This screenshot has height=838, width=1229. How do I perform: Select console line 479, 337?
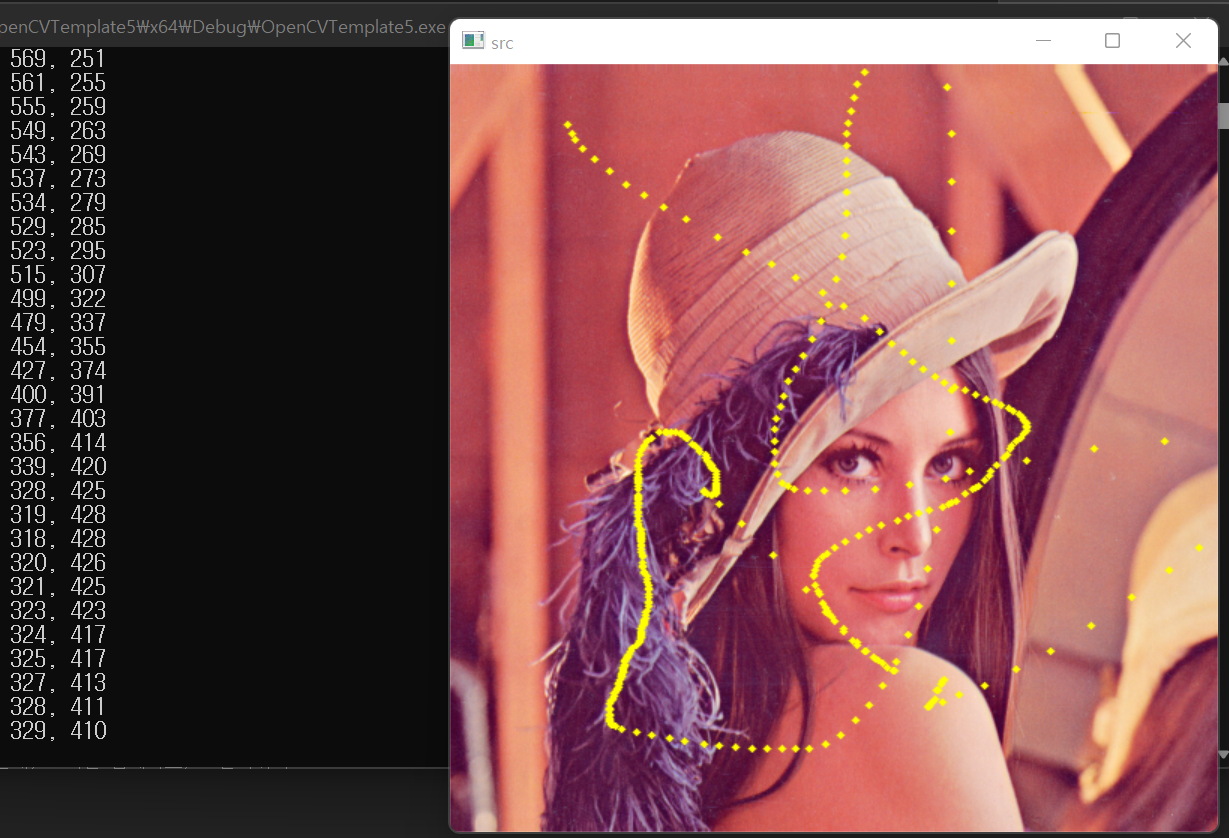coord(57,323)
